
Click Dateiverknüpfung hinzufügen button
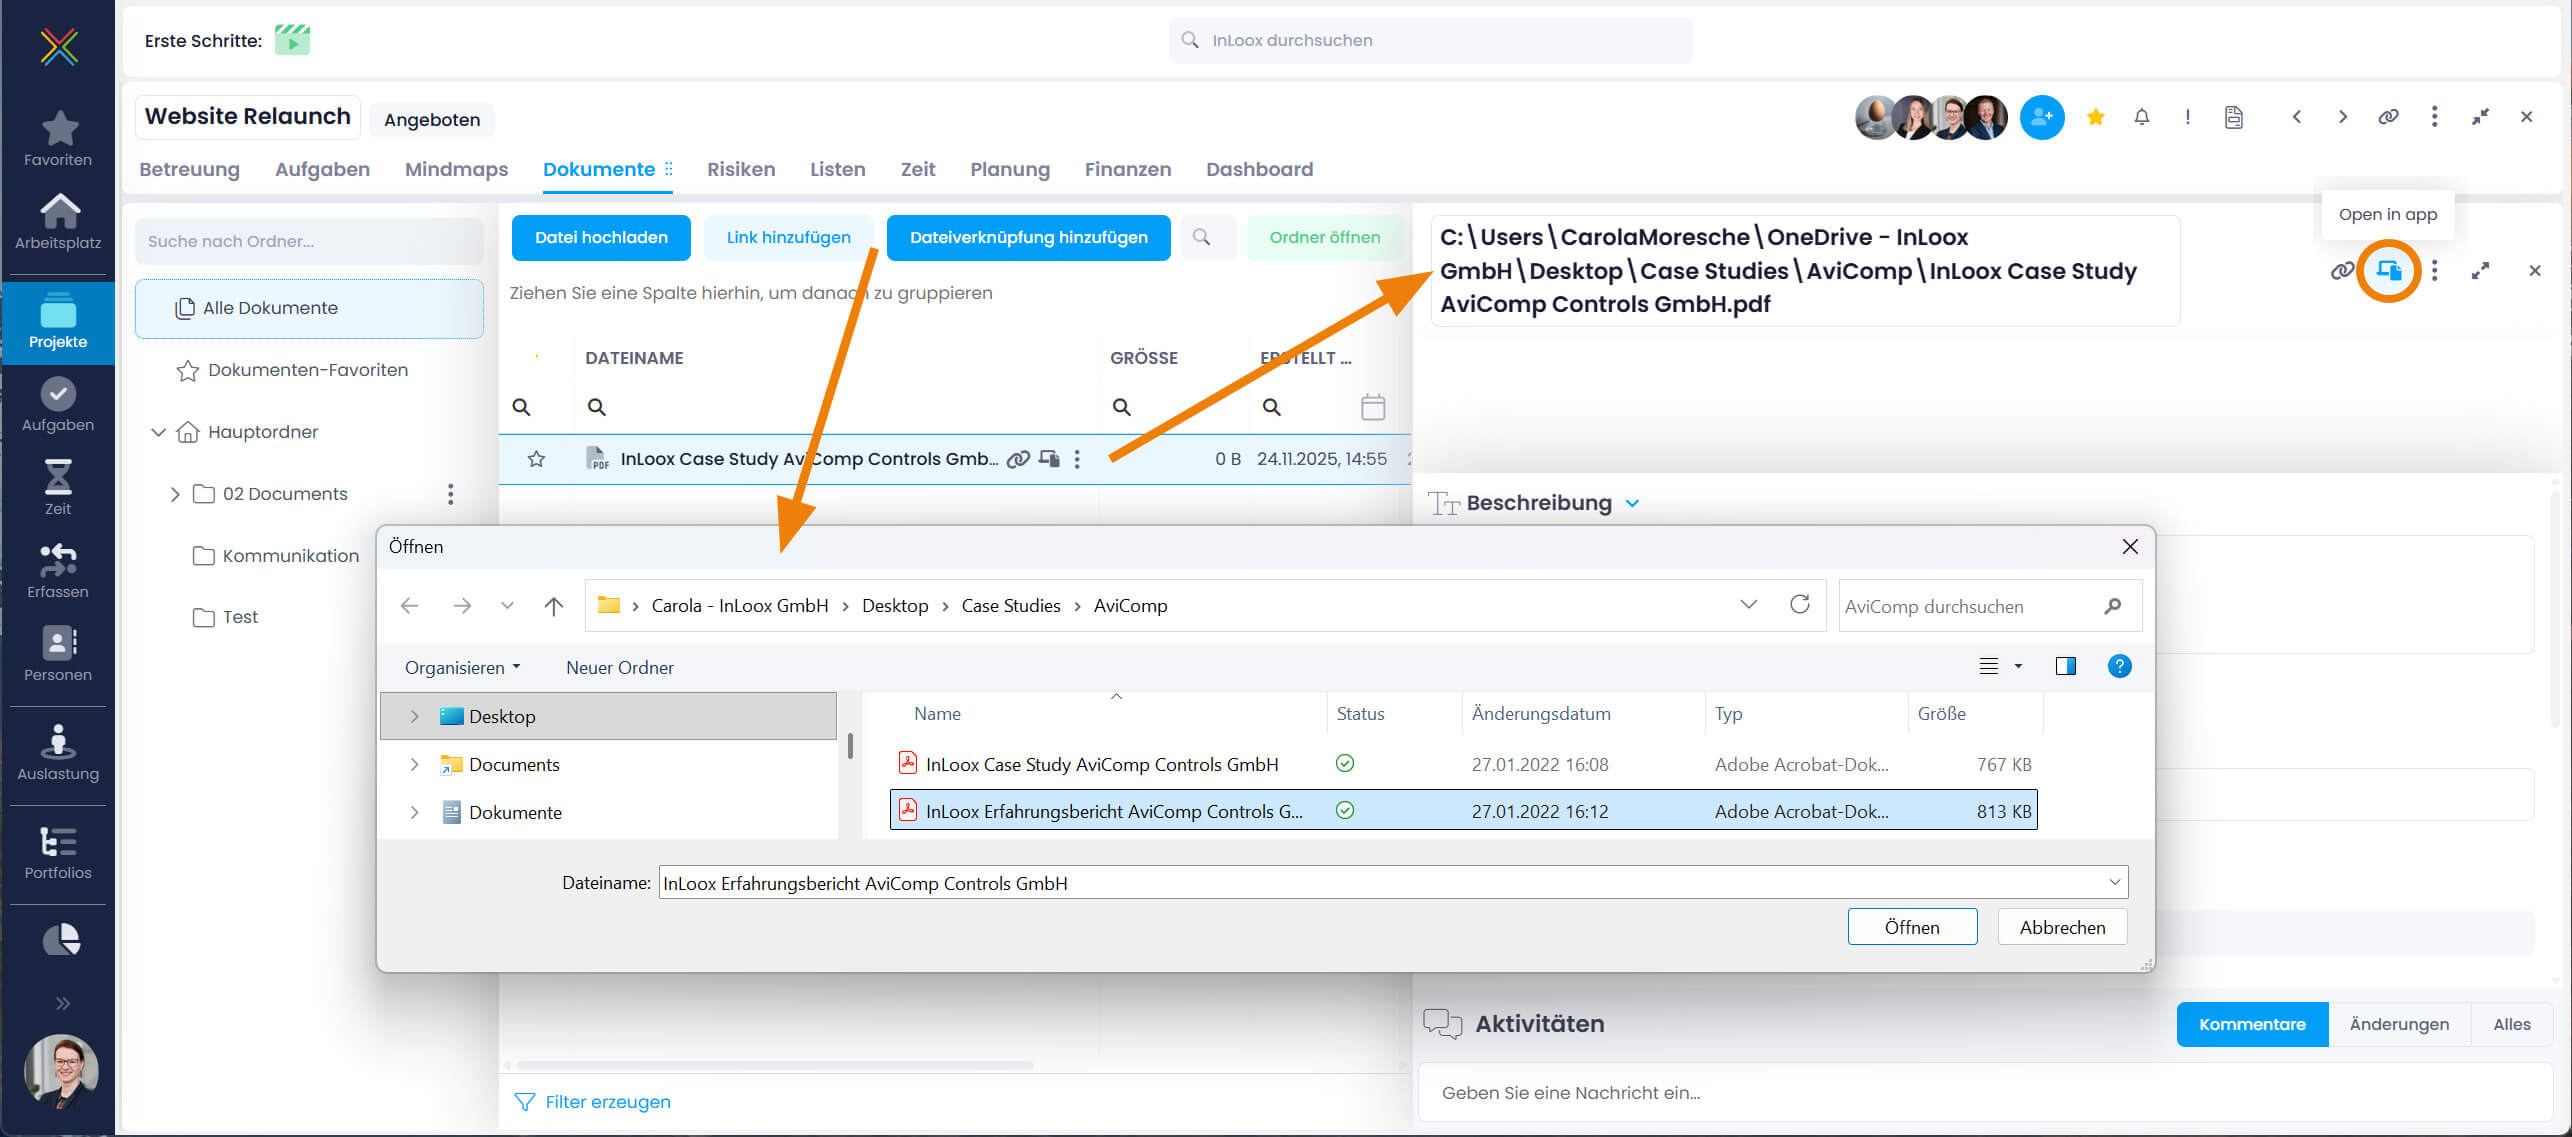(x=1028, y=237)
